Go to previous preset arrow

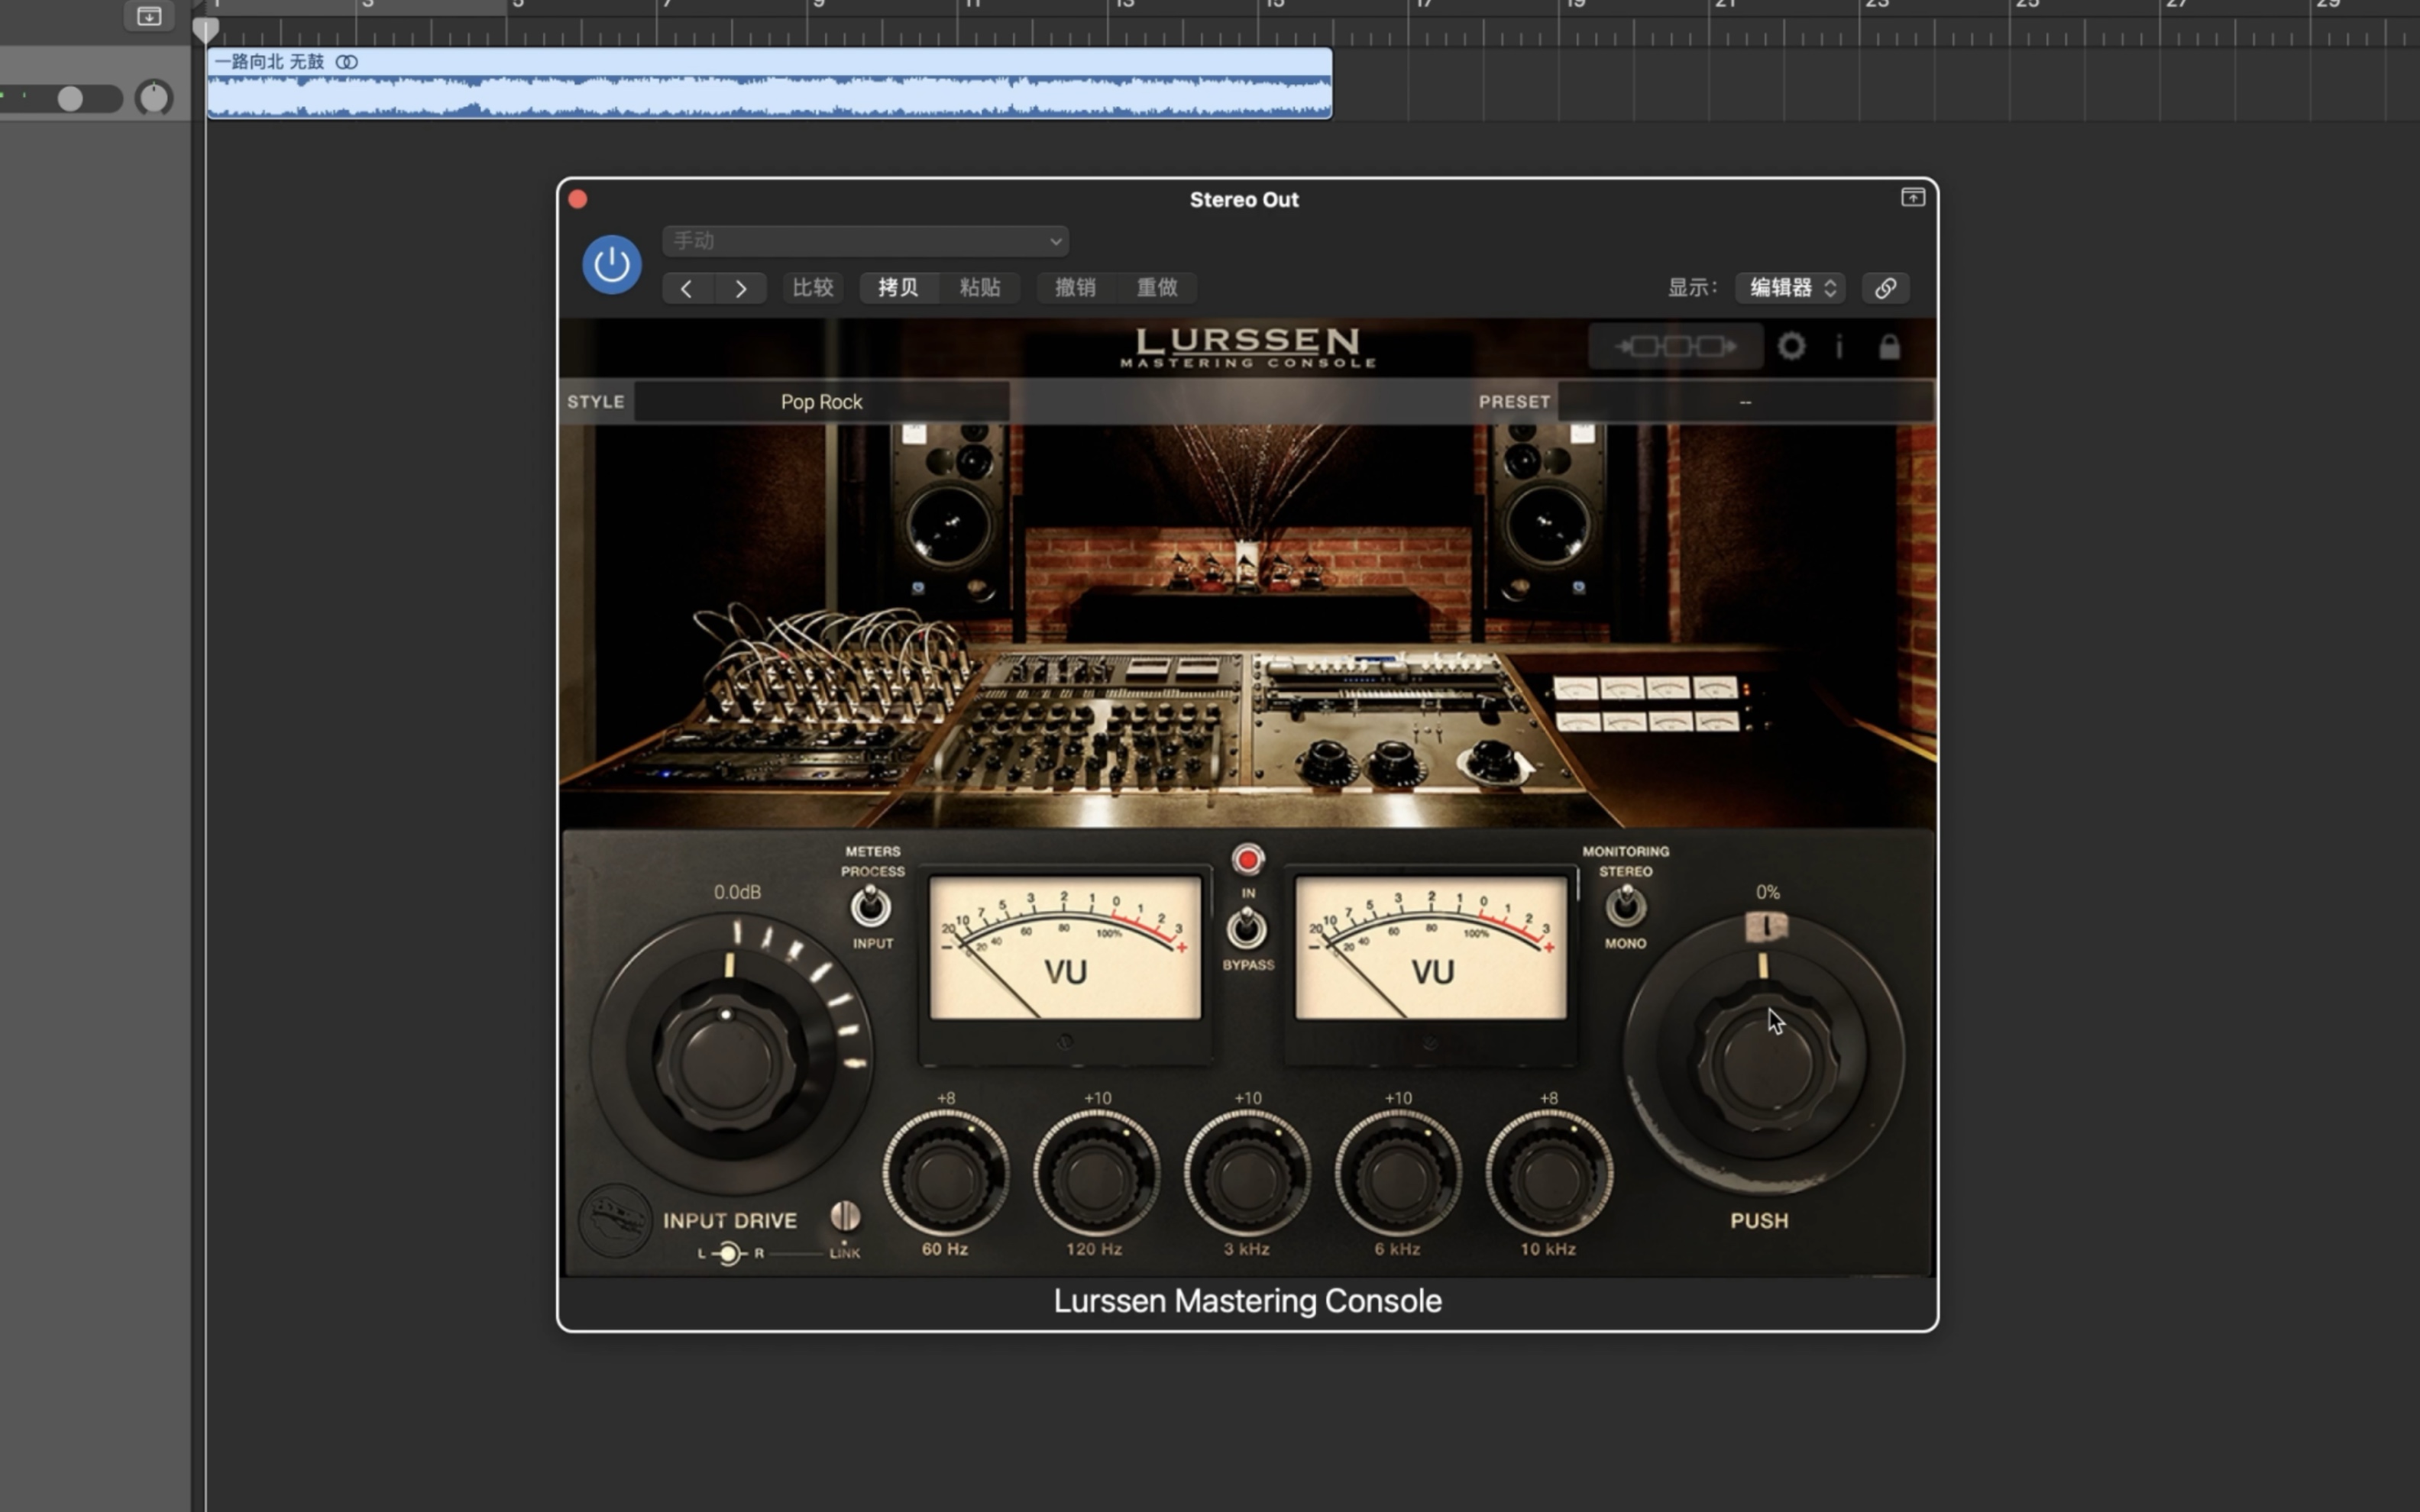pos(687,288)
